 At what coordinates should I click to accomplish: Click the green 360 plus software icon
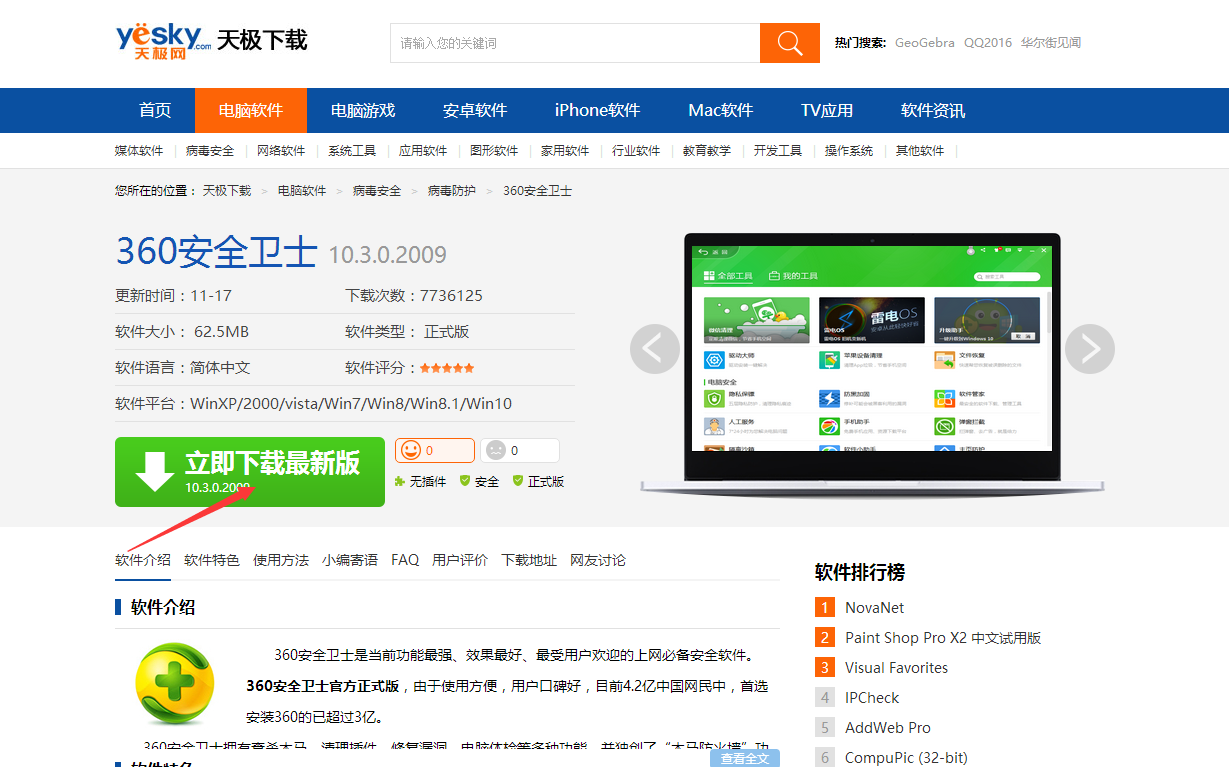pos(175,684)
